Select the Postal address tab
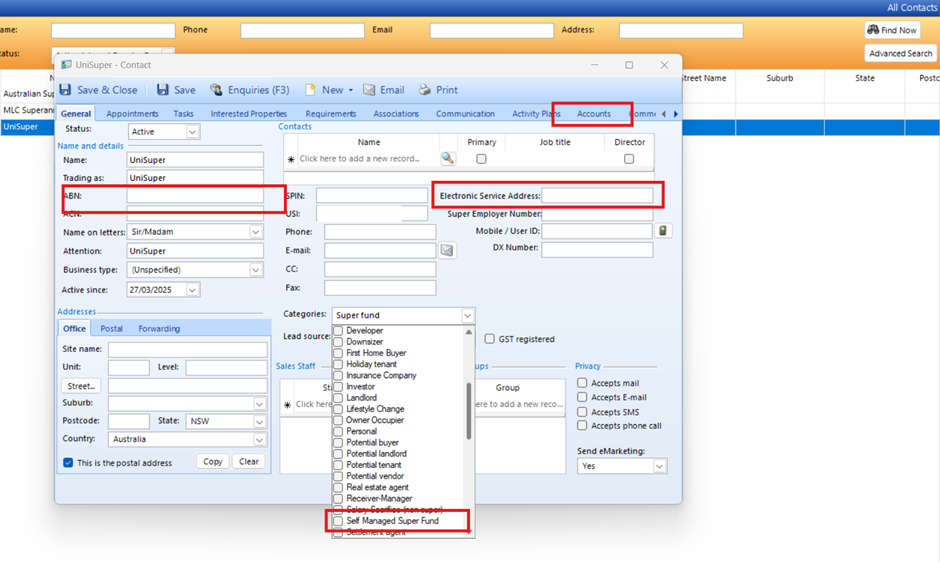940x562 pixels. click(112, 329)
